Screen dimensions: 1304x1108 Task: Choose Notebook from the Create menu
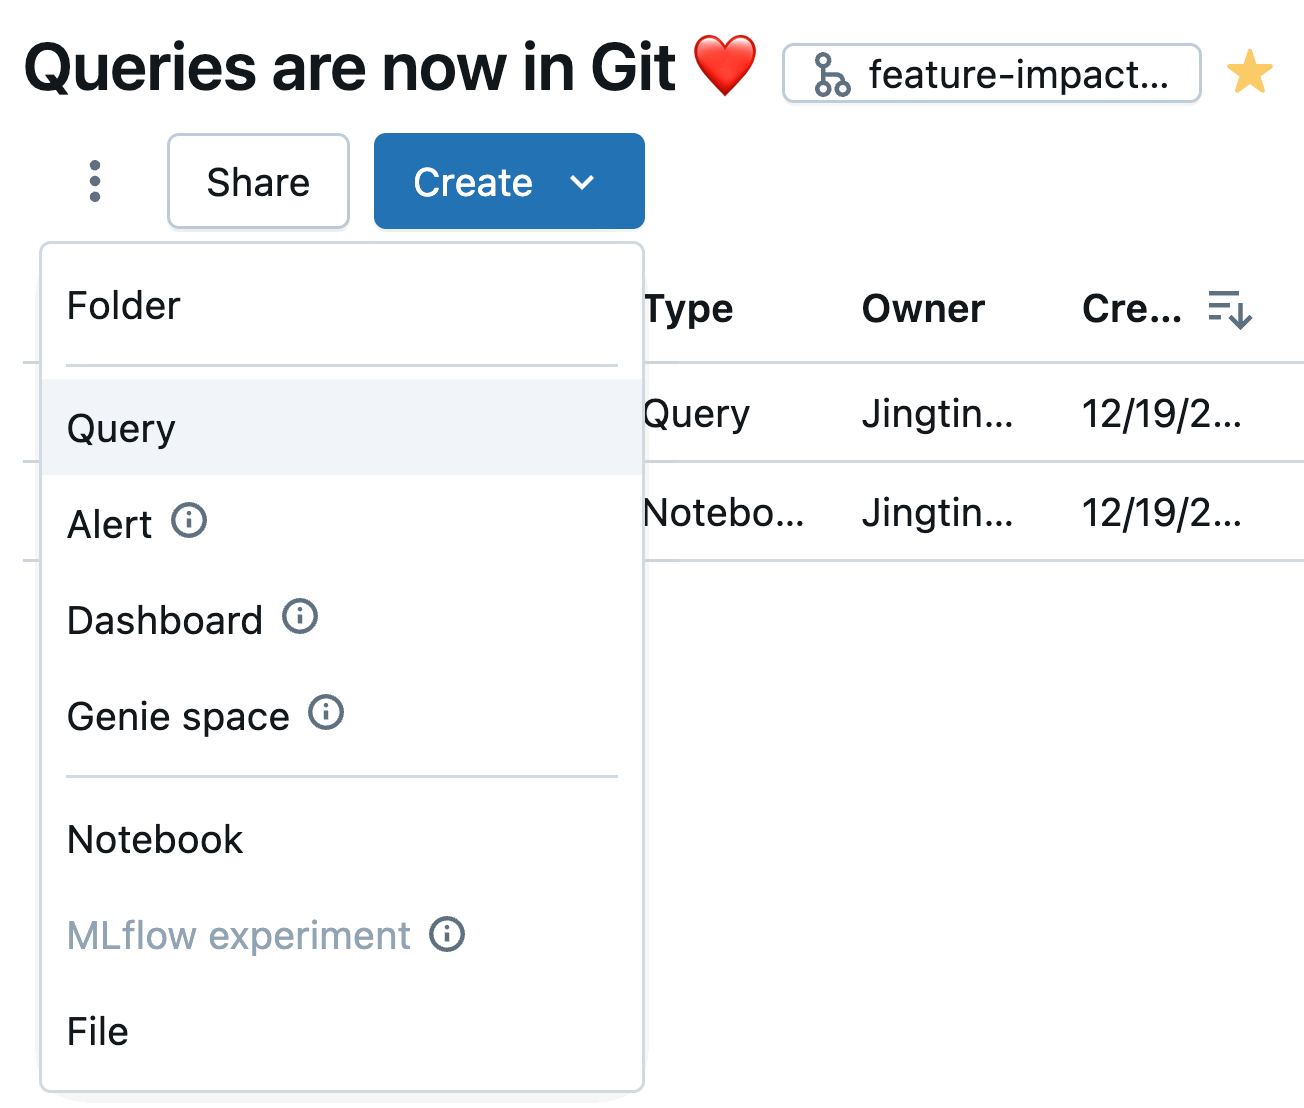(x=155, y=840)
